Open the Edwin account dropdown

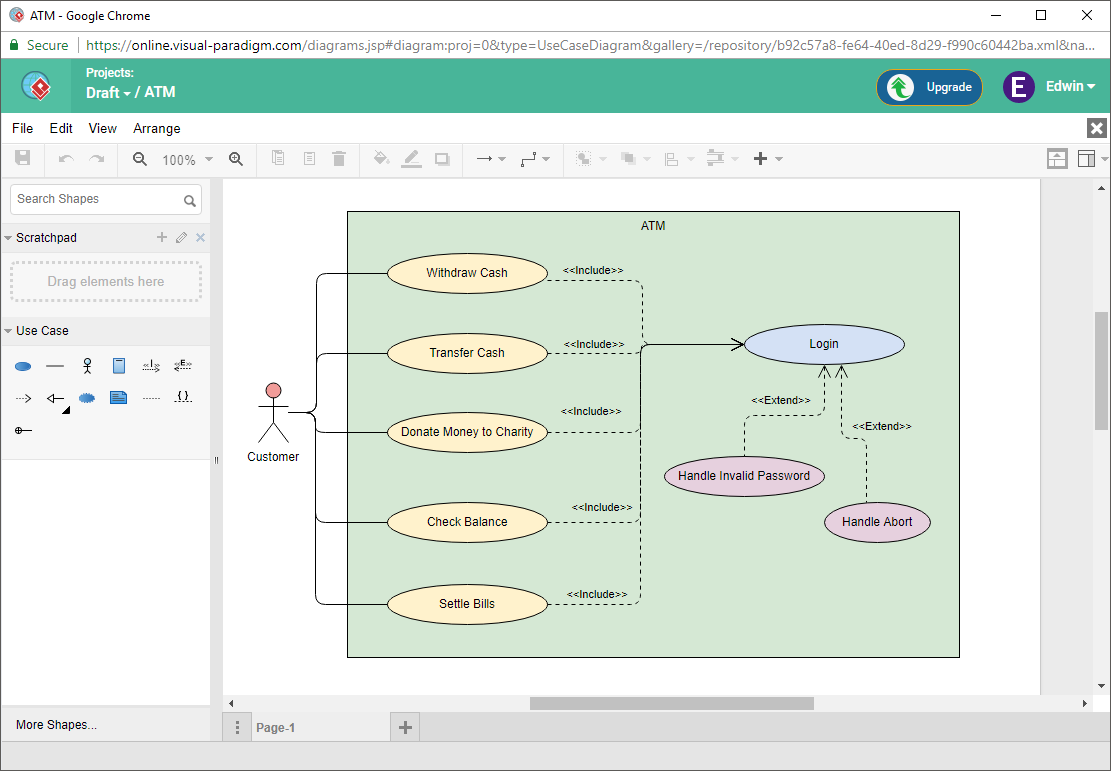[1071, 86]
